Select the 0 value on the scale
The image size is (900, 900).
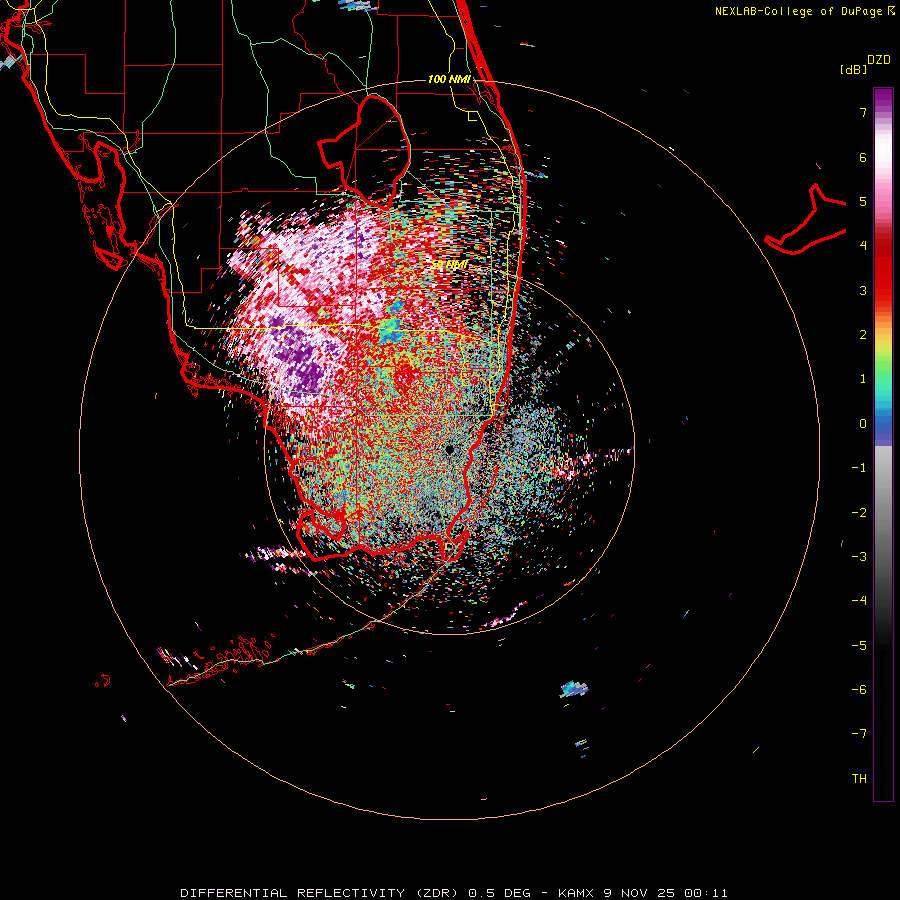pyautogui.click(x=863, y=424)
